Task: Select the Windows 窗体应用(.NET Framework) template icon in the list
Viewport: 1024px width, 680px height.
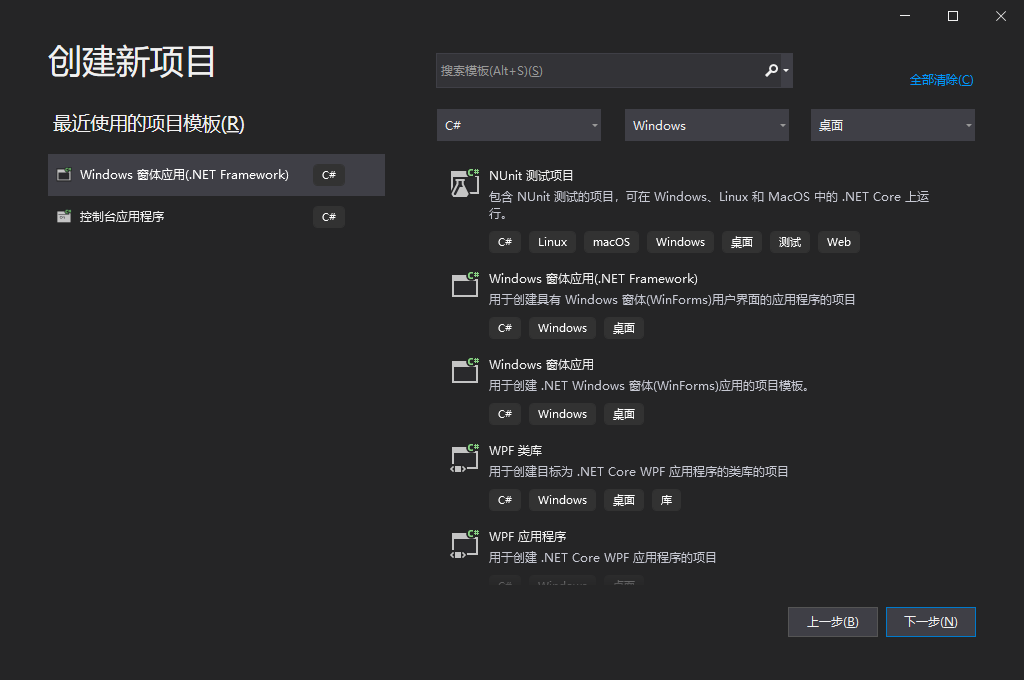Action: 465,285
